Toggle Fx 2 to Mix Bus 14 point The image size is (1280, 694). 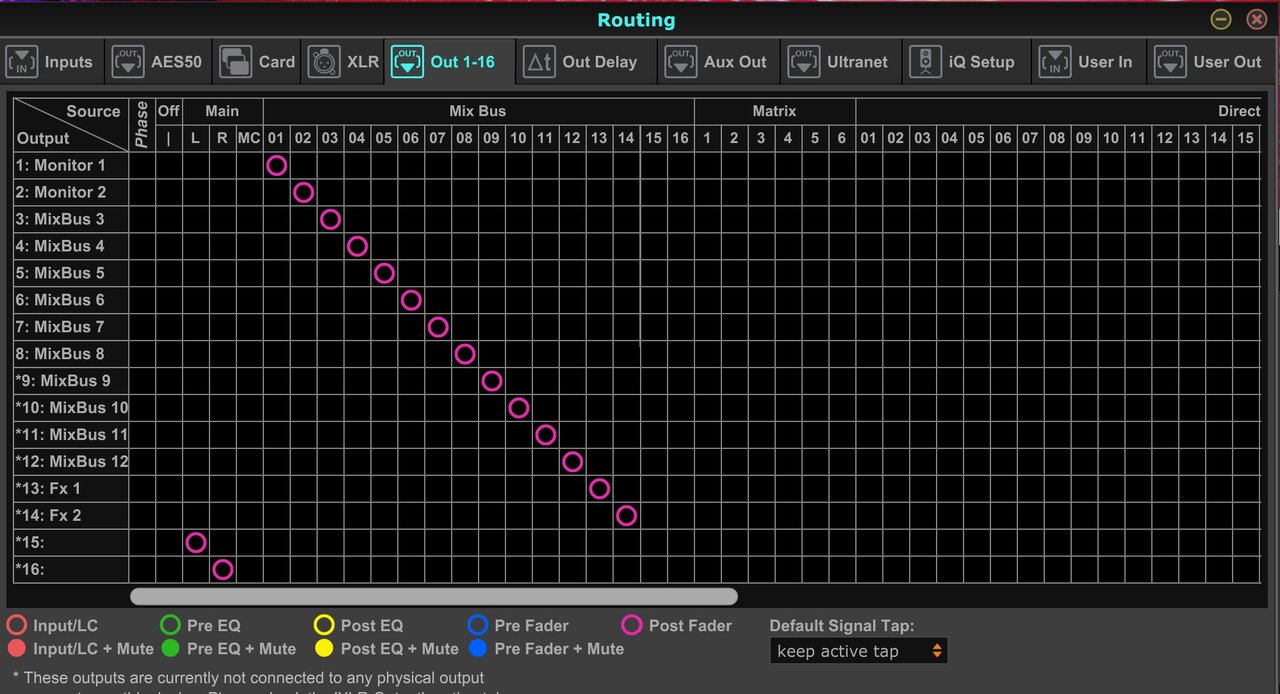627,516
